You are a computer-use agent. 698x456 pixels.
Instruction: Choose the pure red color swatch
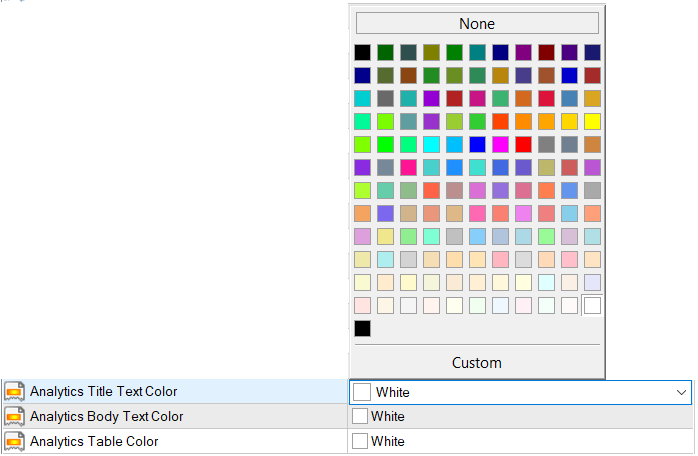523,144
